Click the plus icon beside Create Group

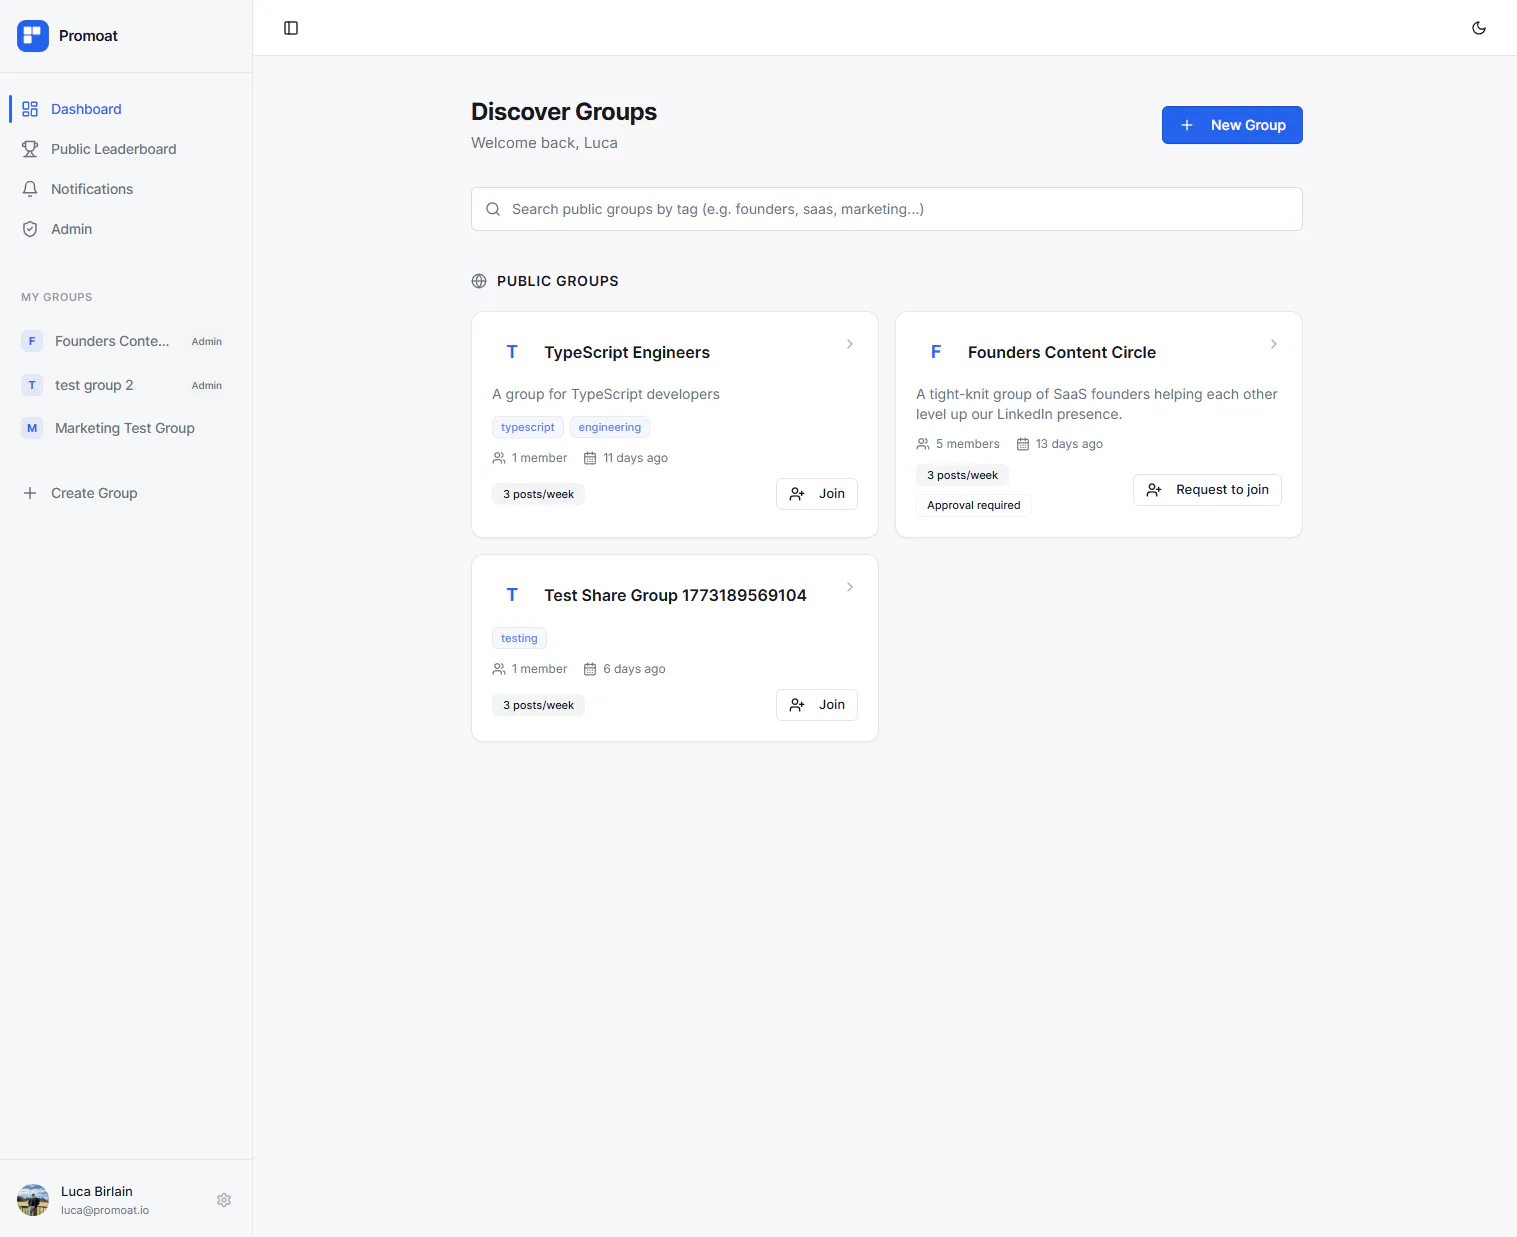(30, 493)
